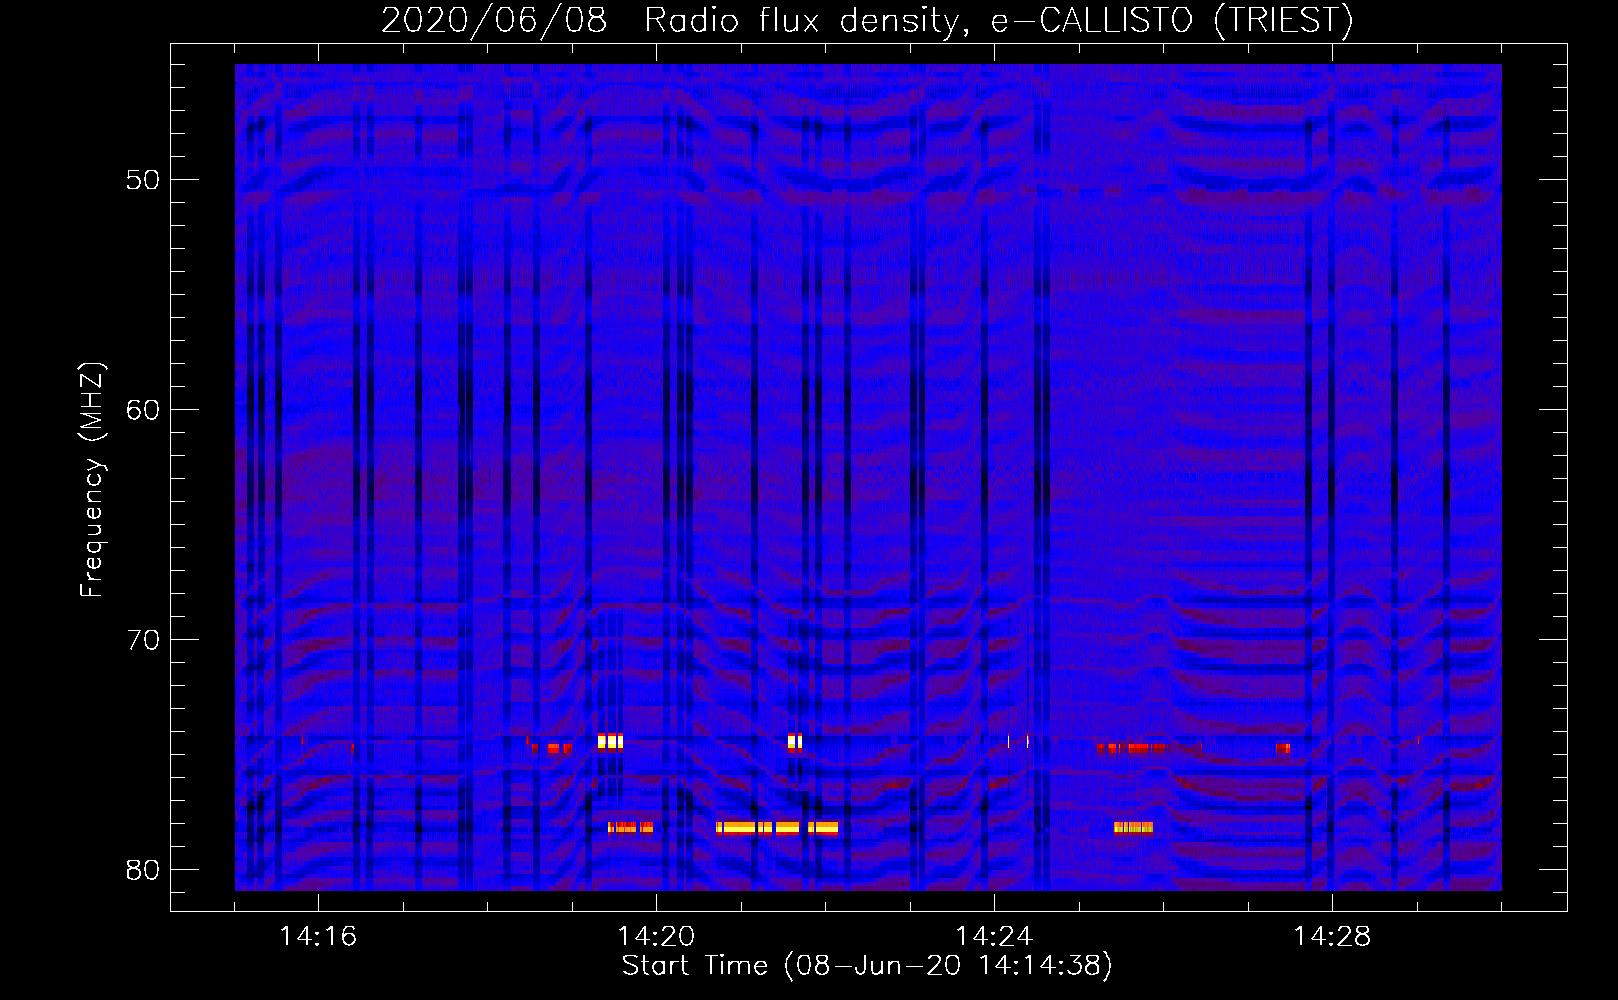Click the 14:20 time tick label
Screen dimensions: 1618x1000
coord(656,937)
